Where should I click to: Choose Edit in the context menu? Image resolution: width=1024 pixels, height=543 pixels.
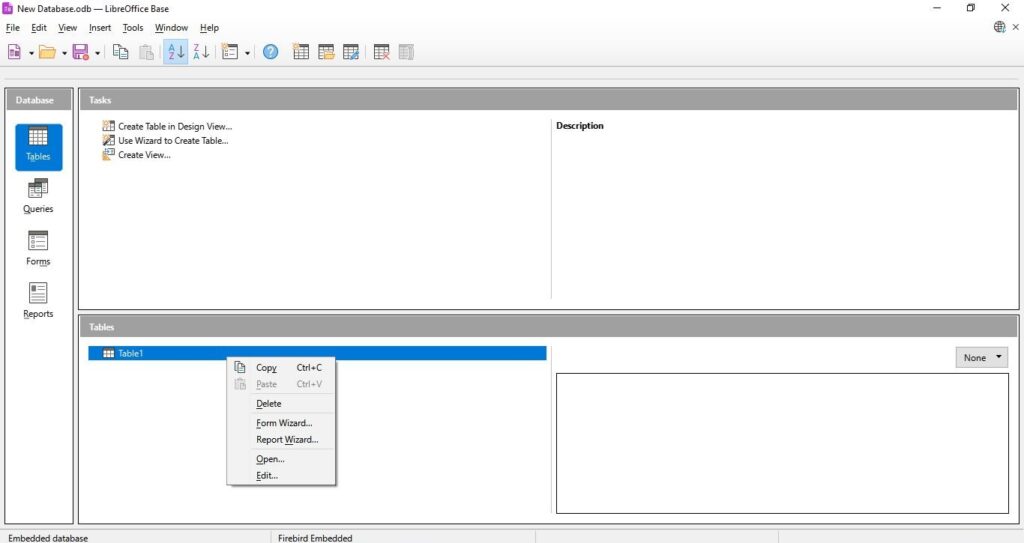point(267,476)
